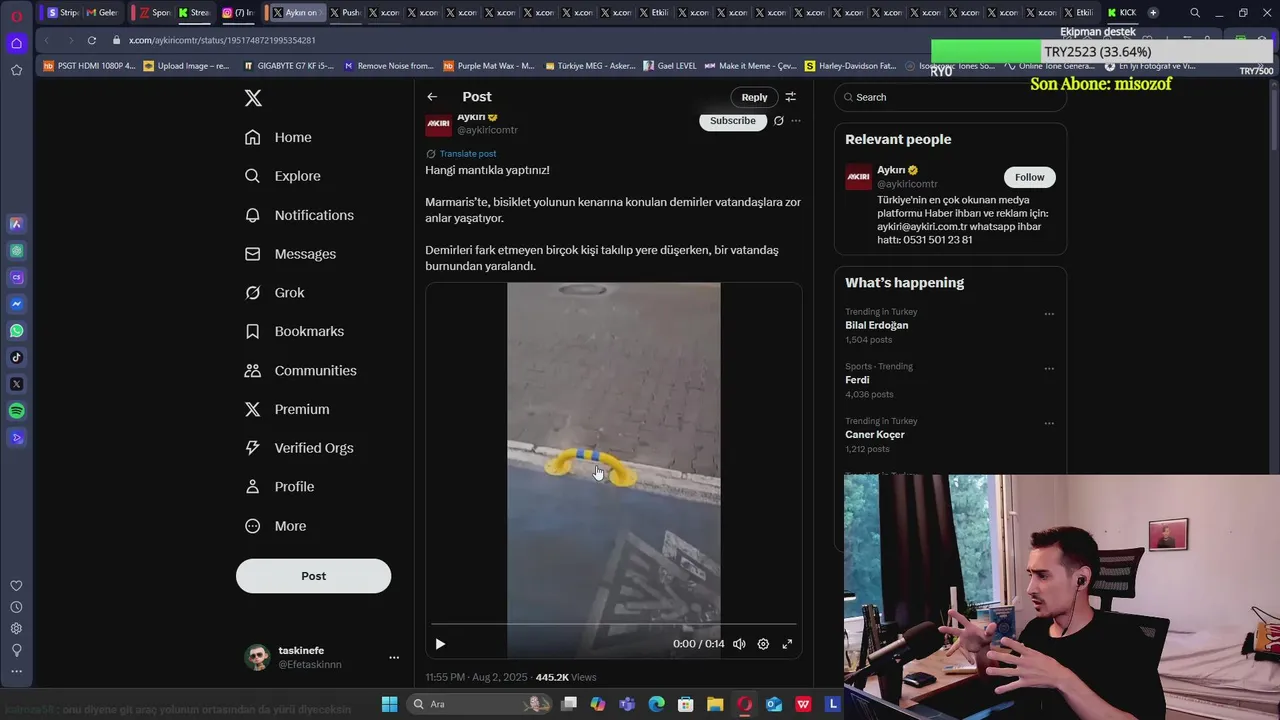Mute the video sound
This screenshot has height=720, width=1280.
(x=739, y=644)
